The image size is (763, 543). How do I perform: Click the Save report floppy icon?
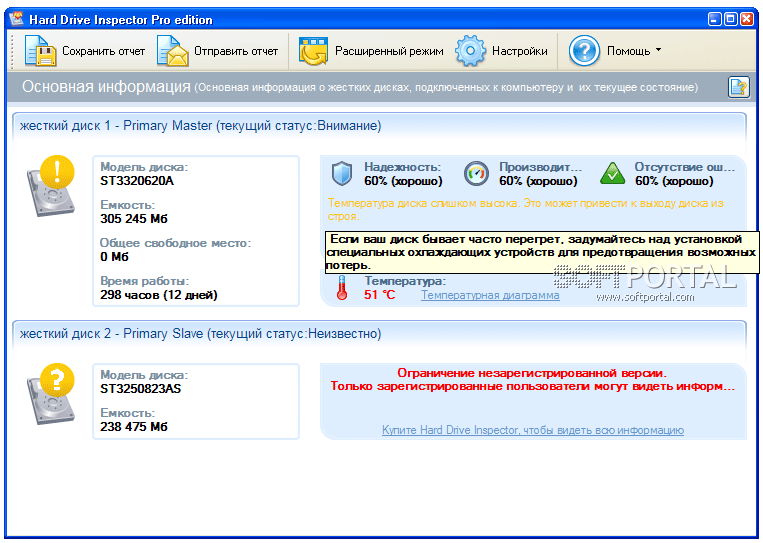[x=41, y=51]
